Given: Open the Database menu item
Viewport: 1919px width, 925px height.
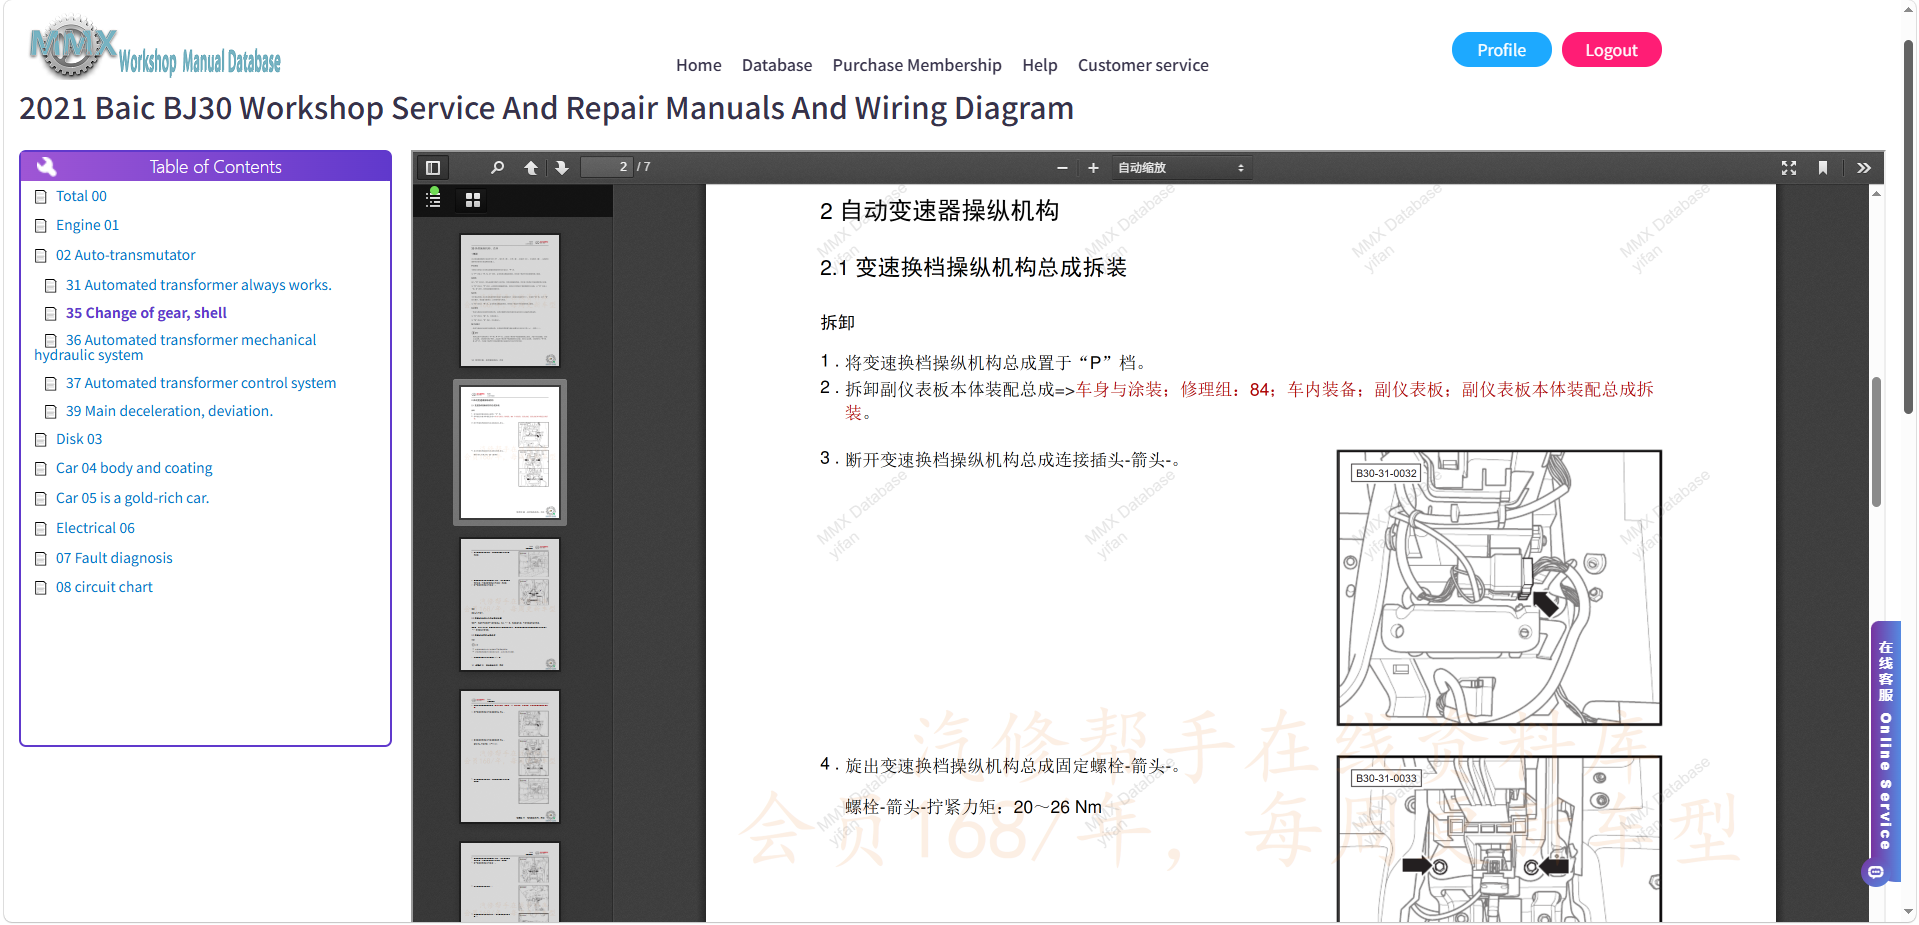Looking at the screenshot, I should [777, 65].
